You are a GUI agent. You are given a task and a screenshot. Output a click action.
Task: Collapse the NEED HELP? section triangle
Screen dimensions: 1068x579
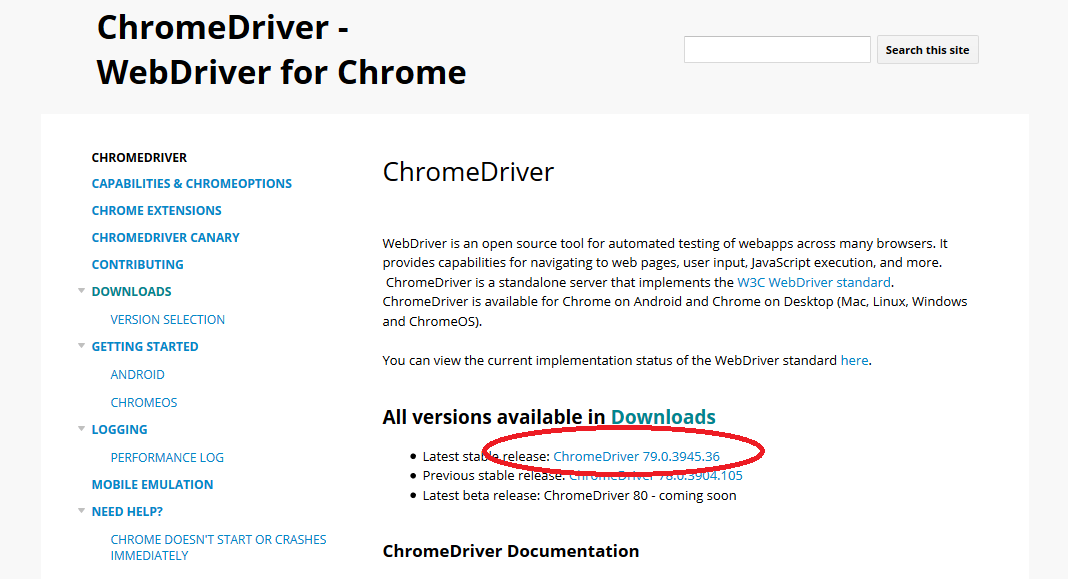[x=81, y=511]
